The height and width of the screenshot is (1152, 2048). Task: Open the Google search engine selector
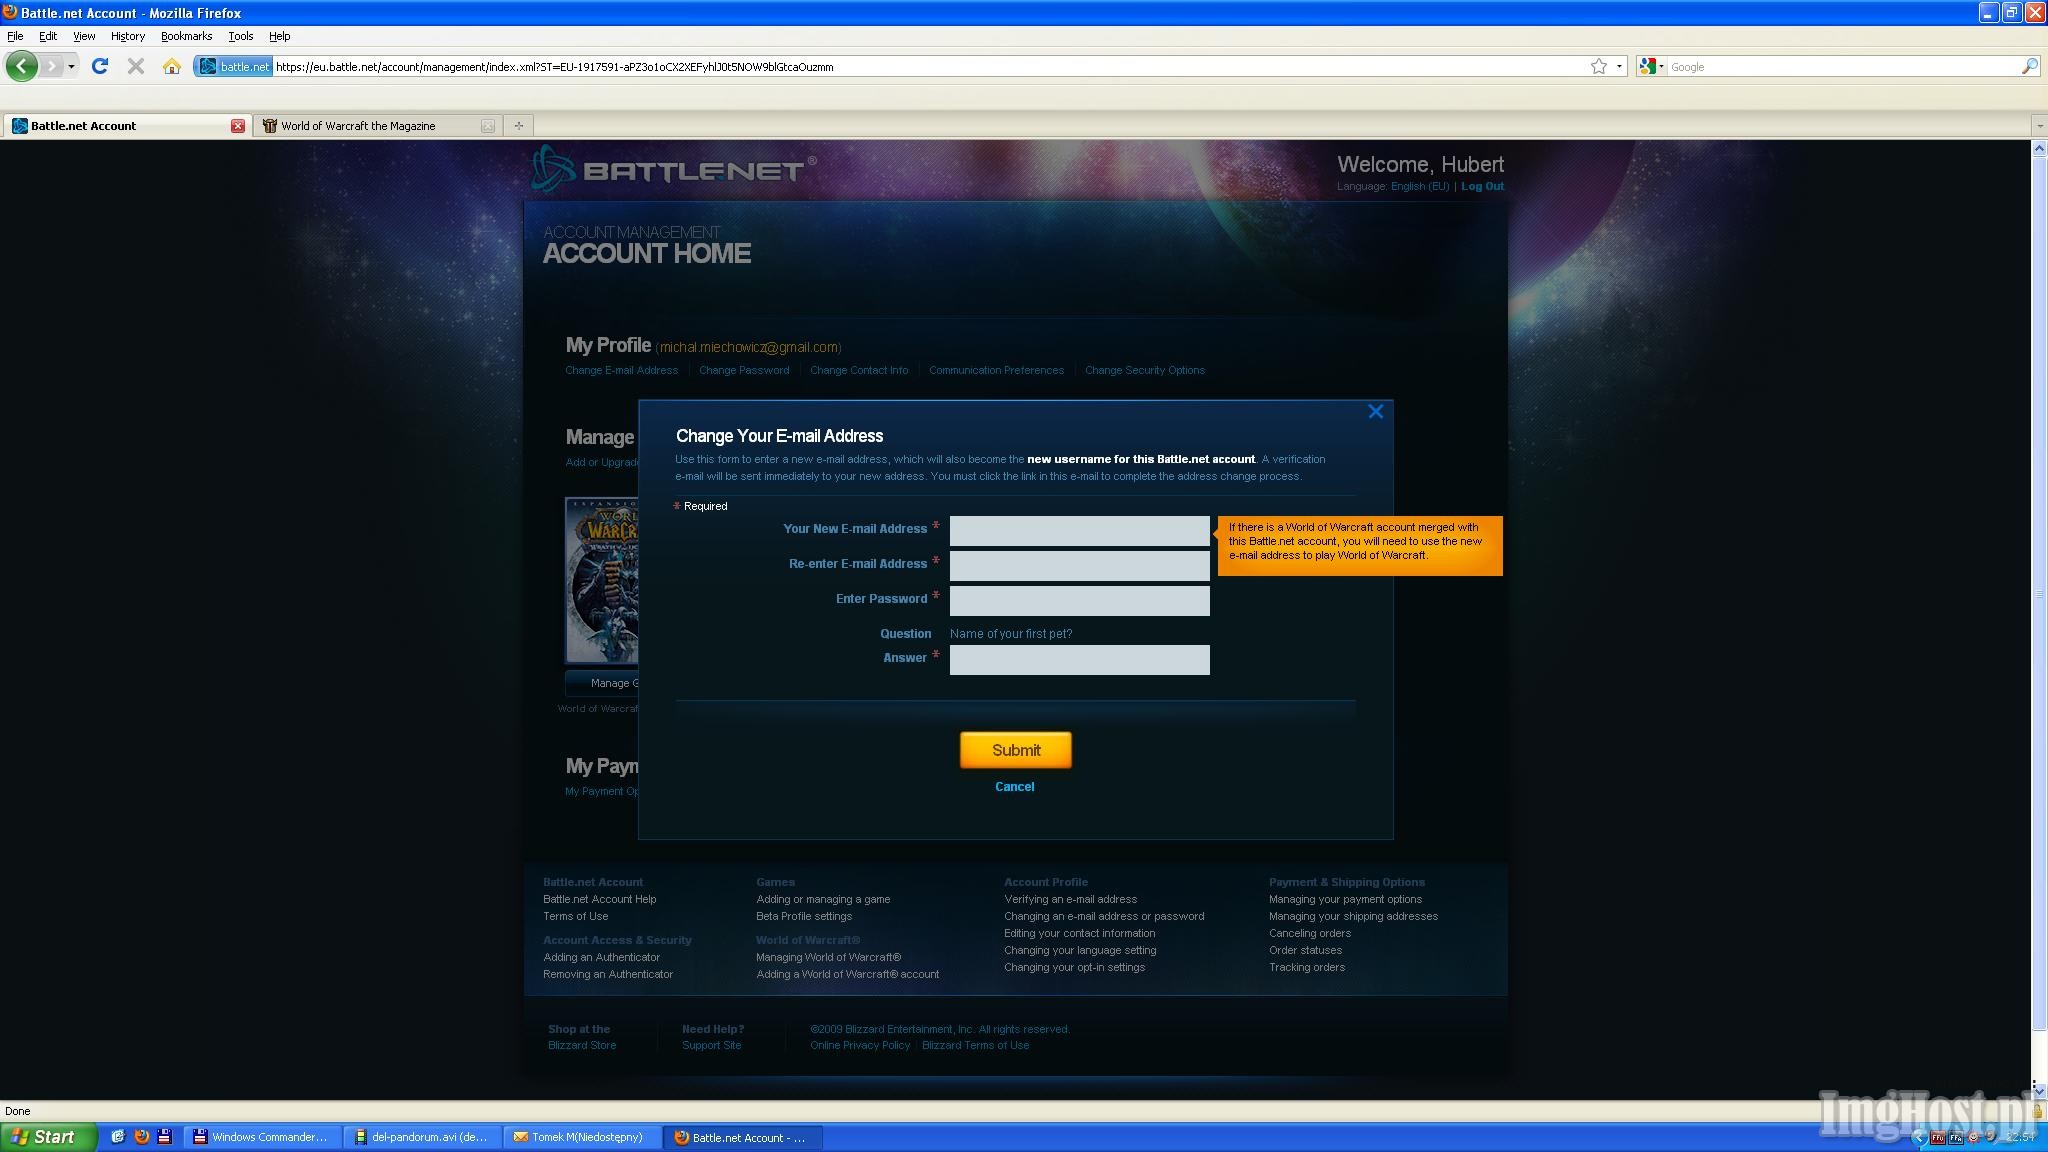(1652, 66)
